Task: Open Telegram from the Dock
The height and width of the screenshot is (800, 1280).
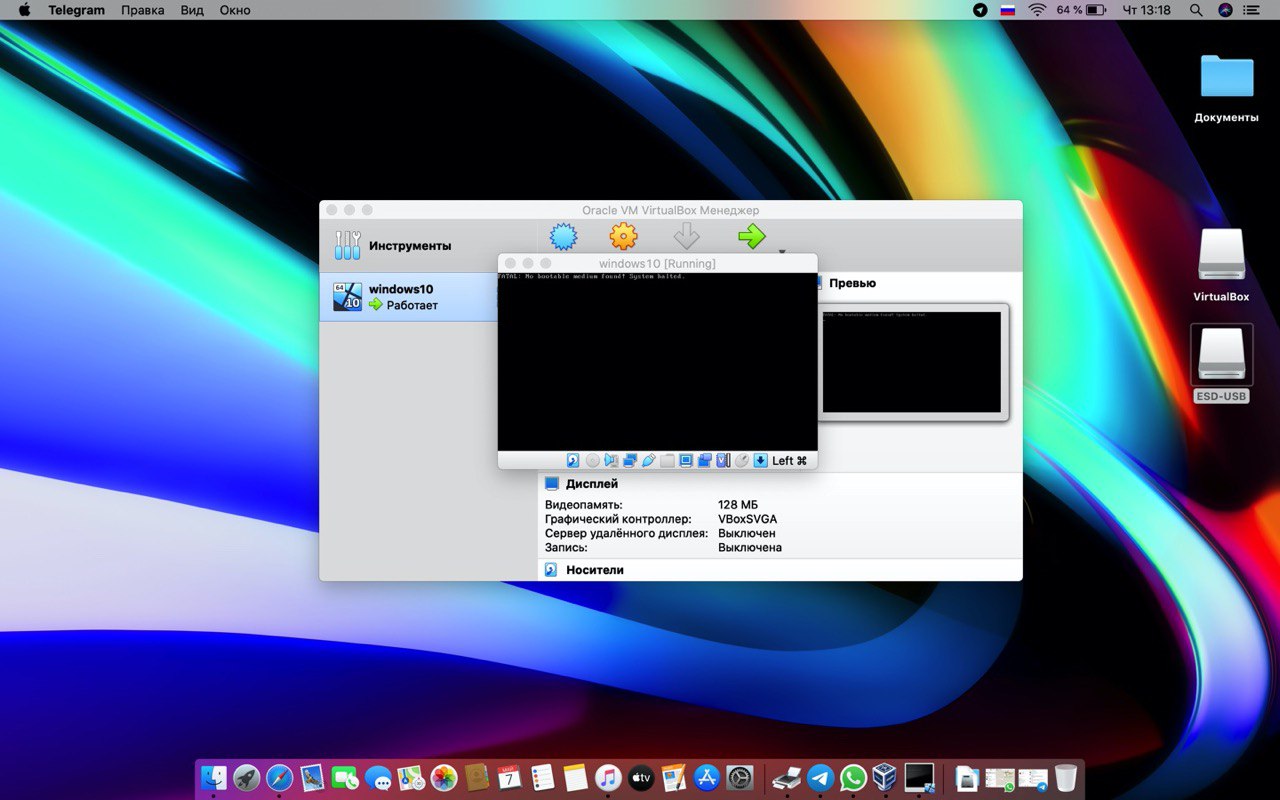Action: pos(820,777)
